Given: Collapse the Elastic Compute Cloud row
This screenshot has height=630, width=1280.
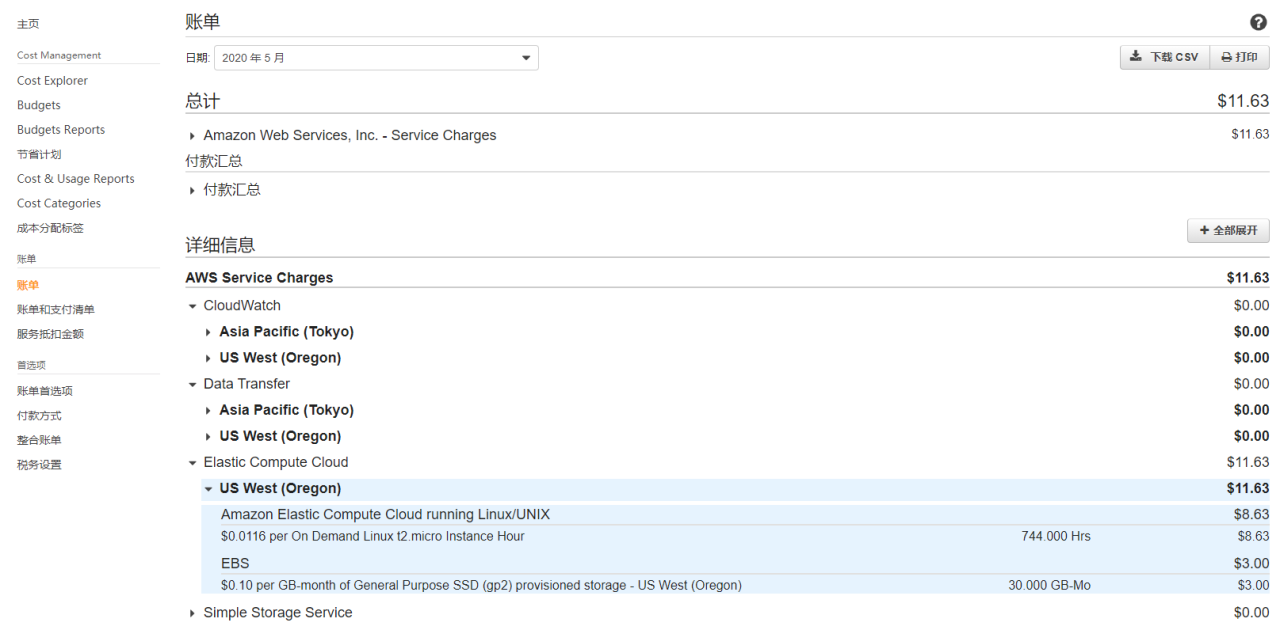Looking at the screenshot, I should (192, 462).
